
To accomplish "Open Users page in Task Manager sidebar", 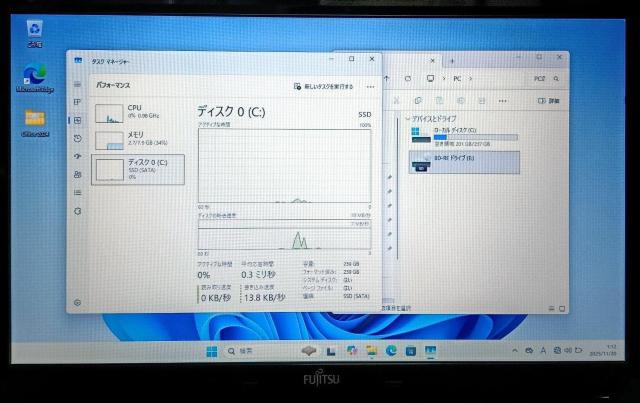I will coord(78,174).
